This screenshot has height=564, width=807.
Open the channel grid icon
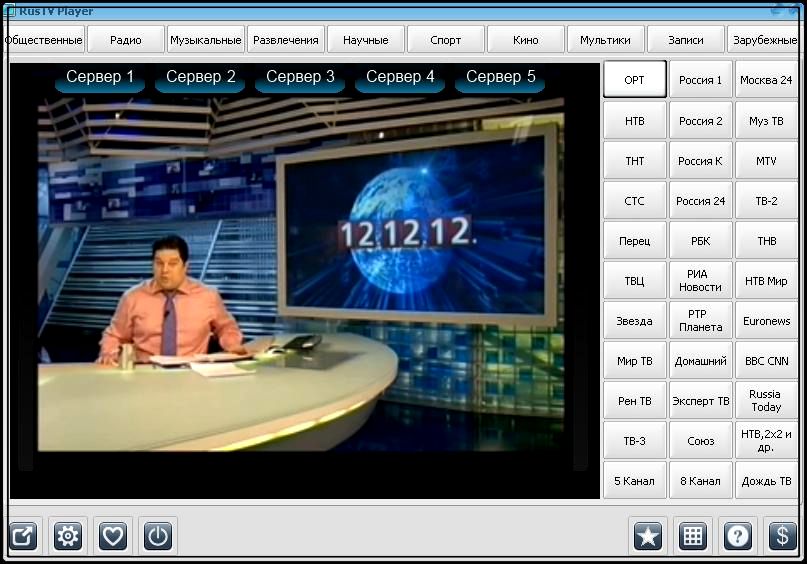(x=693, y=536)
